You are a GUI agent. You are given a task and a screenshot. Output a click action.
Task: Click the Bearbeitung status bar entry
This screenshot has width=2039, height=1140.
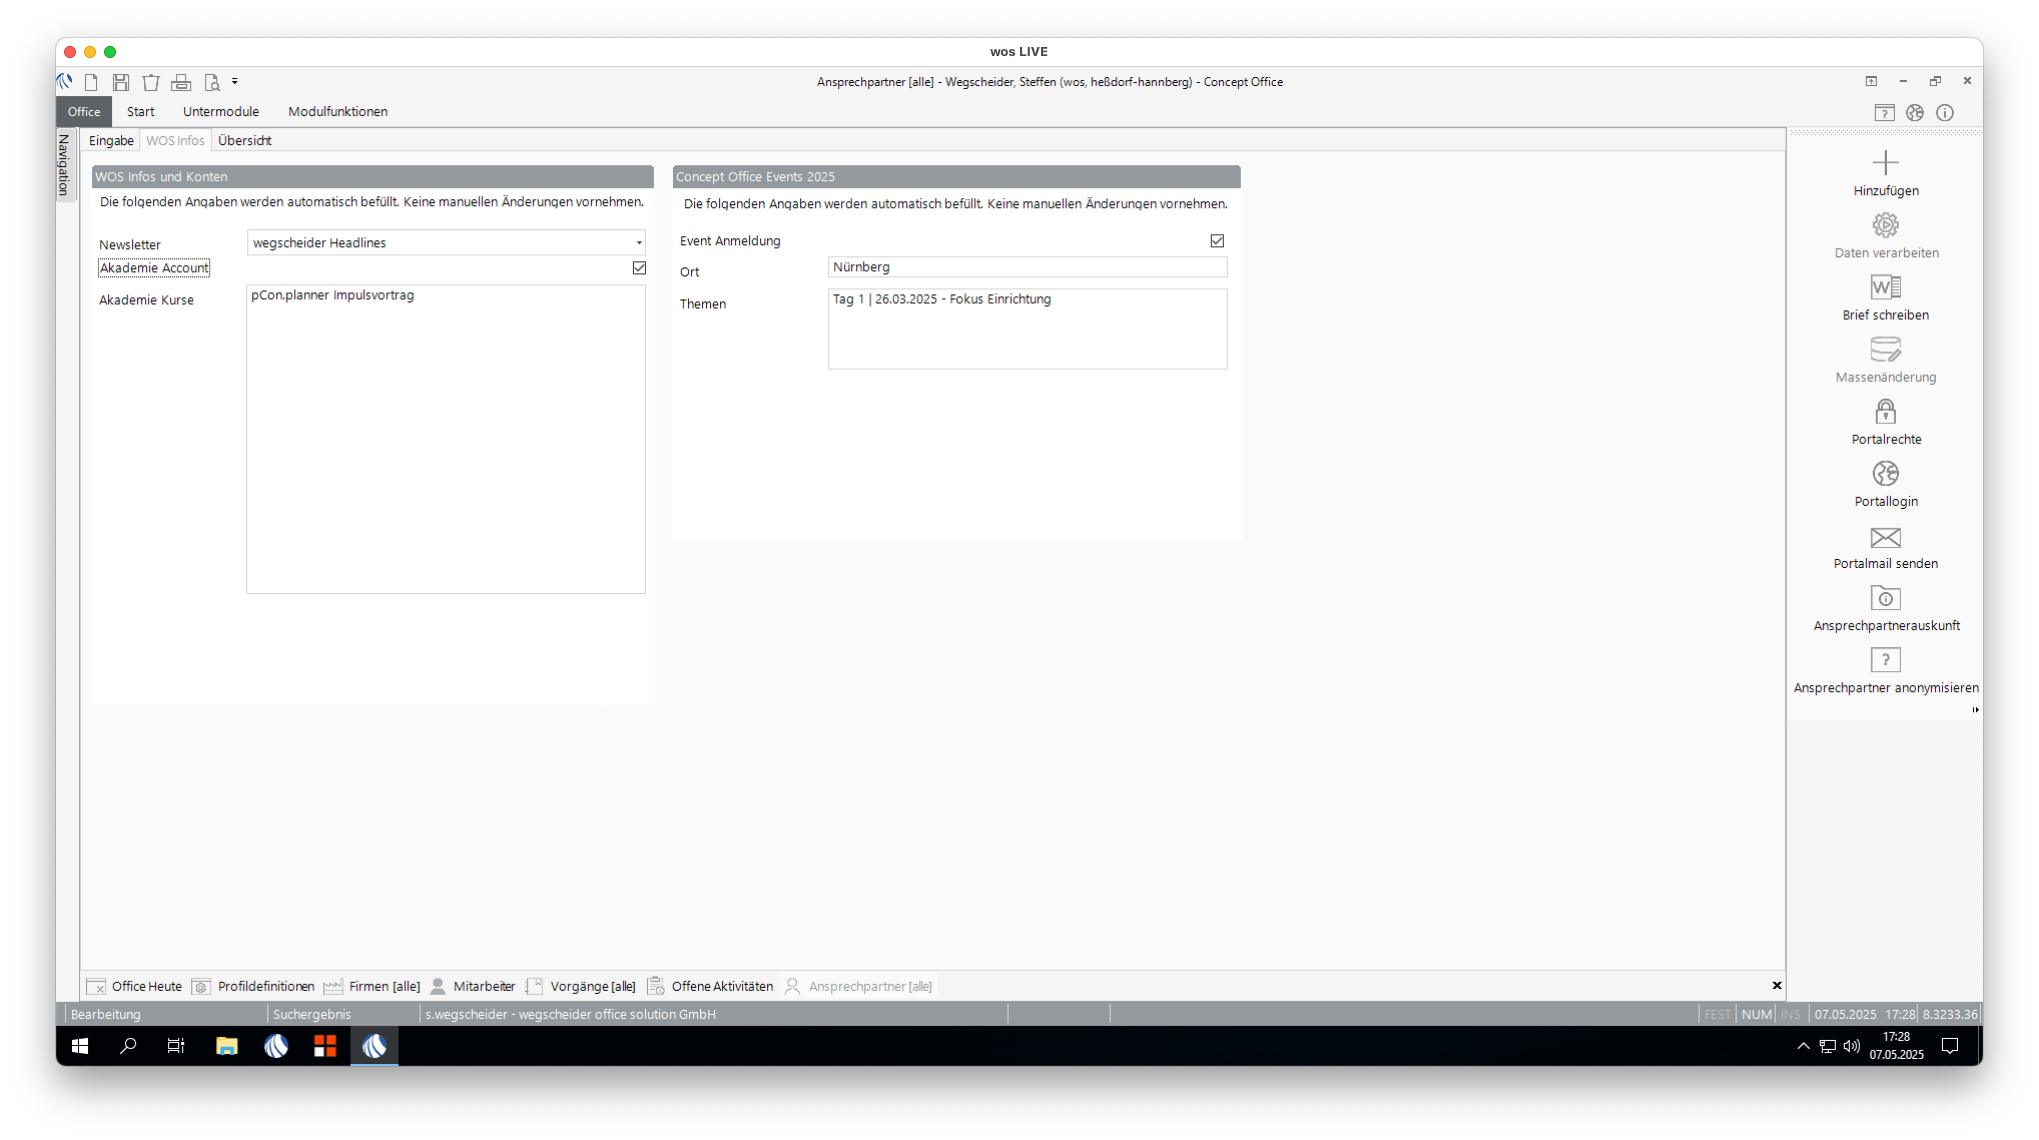tap(106, 1014)
